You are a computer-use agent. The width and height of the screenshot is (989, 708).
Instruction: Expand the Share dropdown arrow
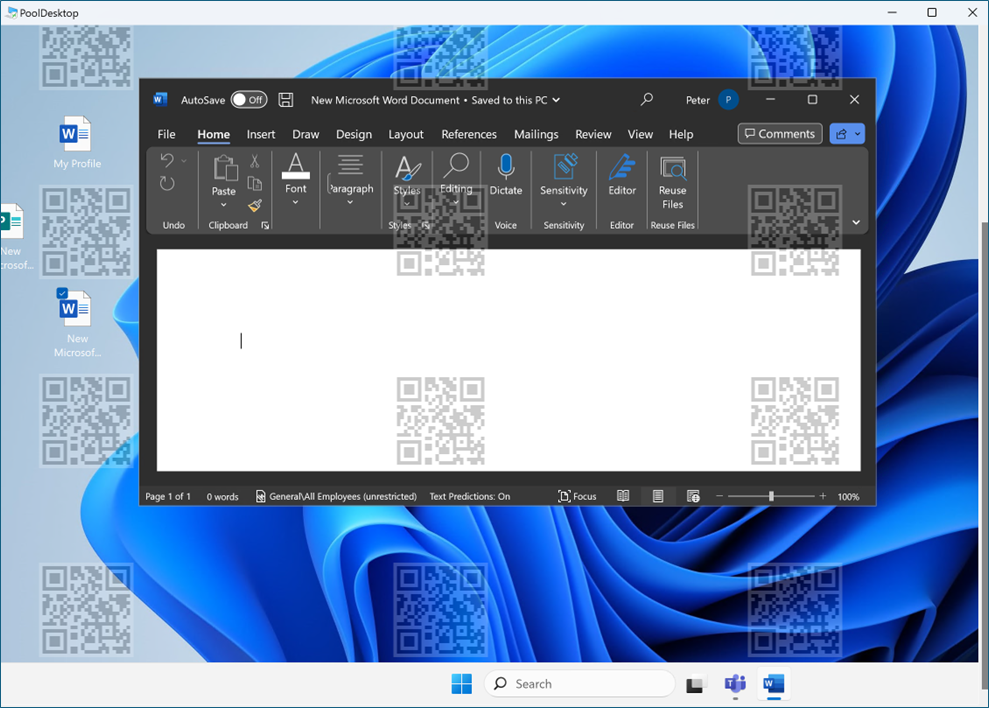tap(858, 134)
